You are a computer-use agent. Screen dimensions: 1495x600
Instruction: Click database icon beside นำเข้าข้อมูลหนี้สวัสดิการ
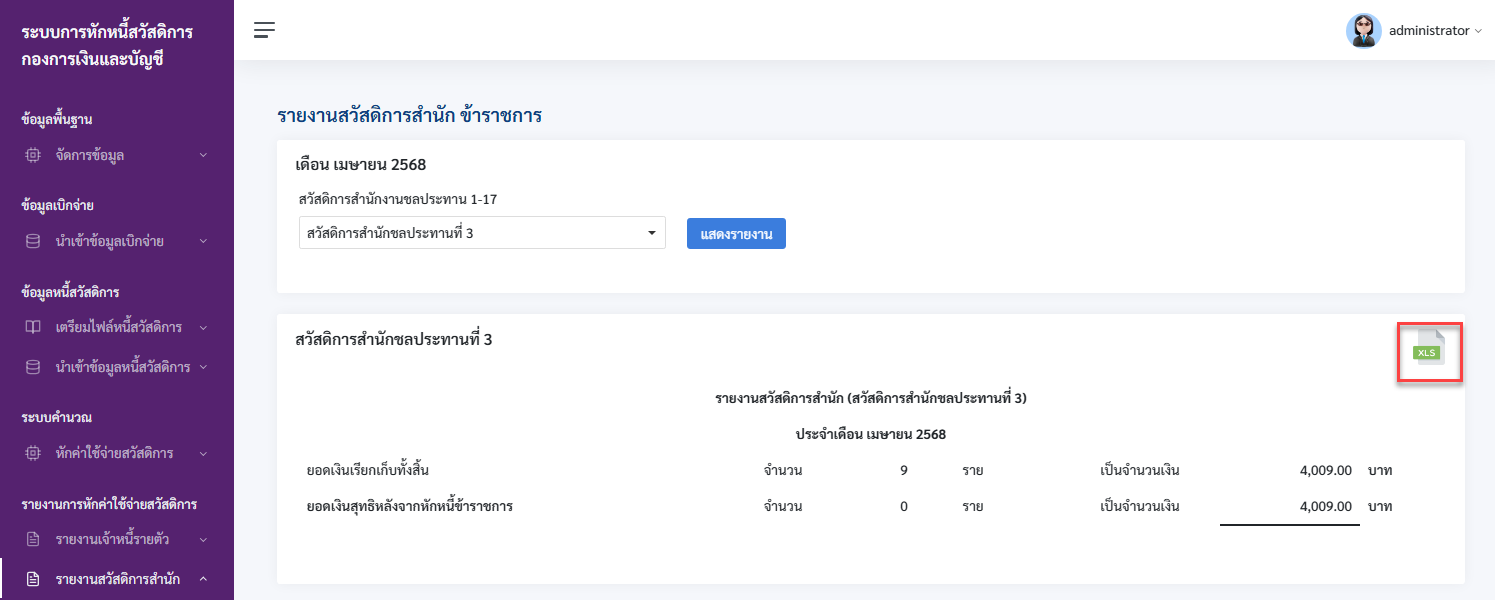(33, 367)
